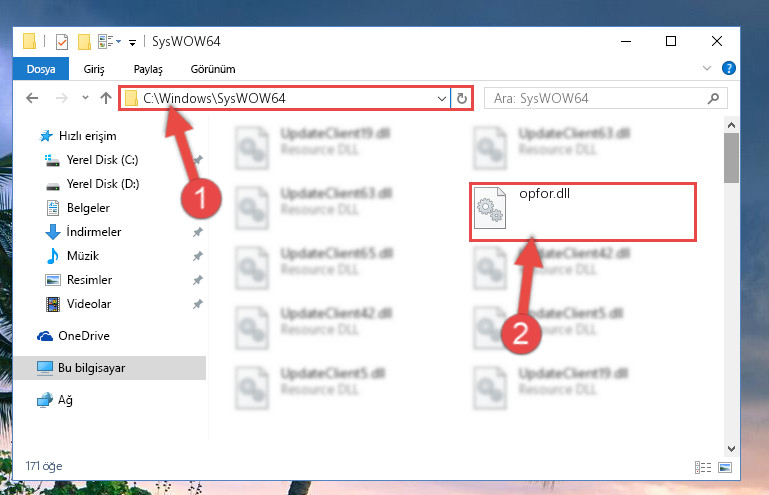
Task: Unpin İndirmeler from quick access
Action: pyautogui.click(x=198, y=232)
